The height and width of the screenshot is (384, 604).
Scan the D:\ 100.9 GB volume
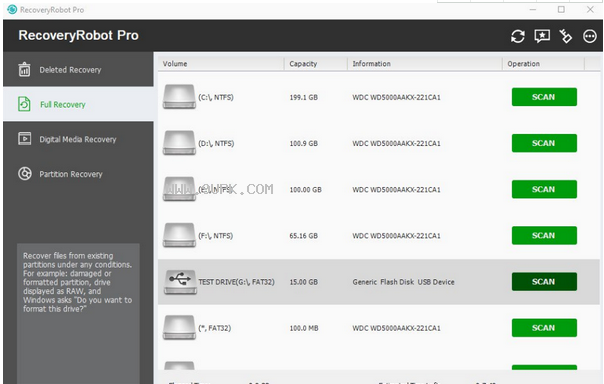point(544,143)
